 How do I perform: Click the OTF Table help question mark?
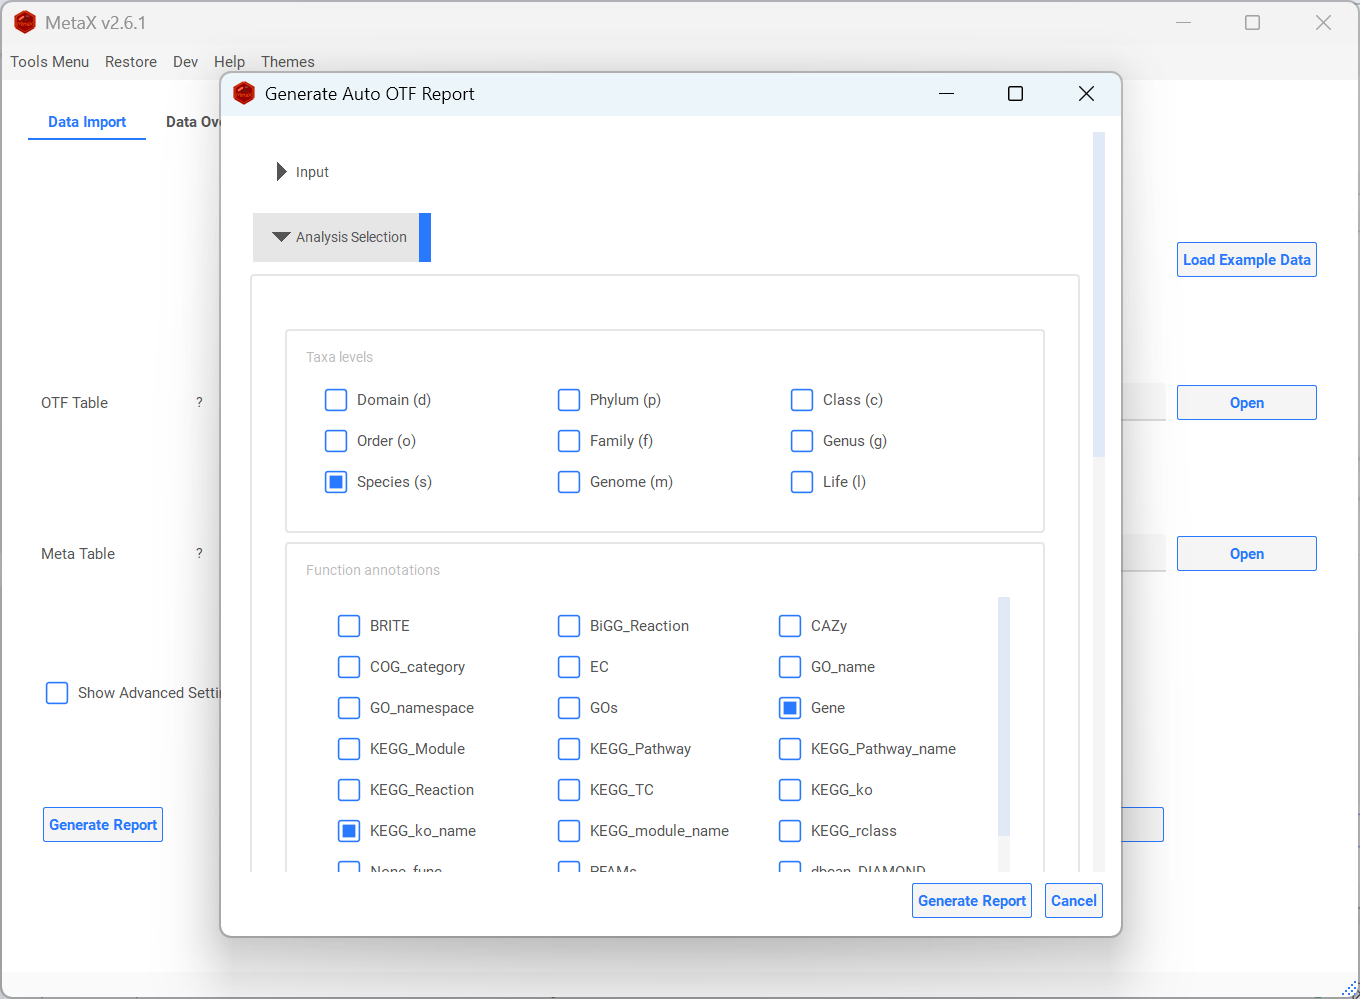pos(199,402)
